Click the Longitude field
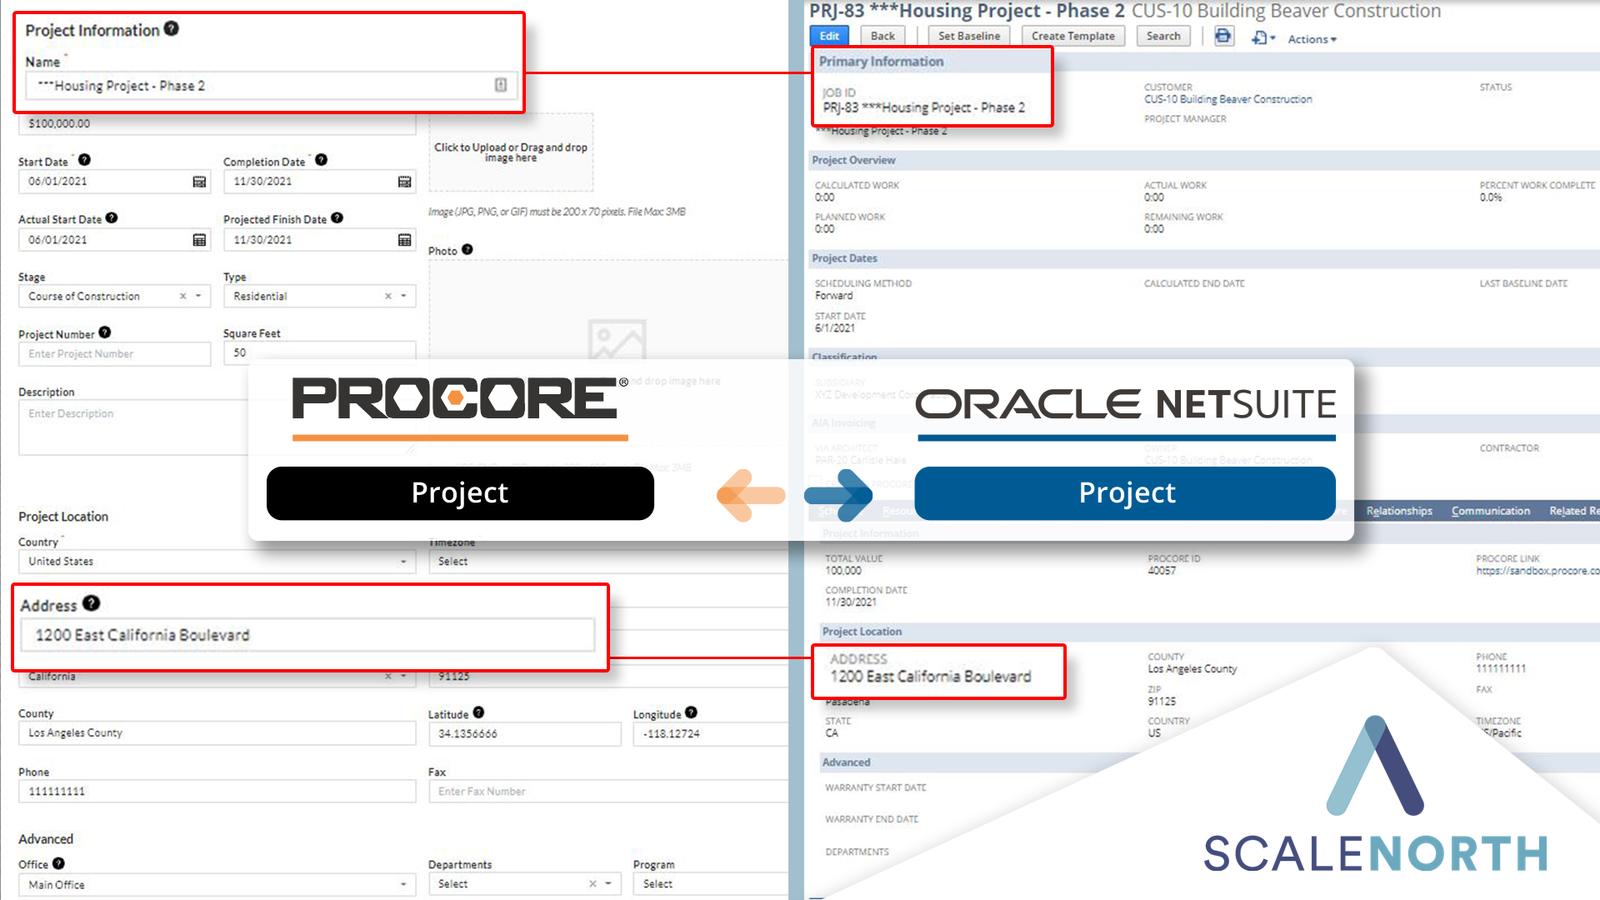The height and width of the screenshot is (900, 1600). click(711, 733)
